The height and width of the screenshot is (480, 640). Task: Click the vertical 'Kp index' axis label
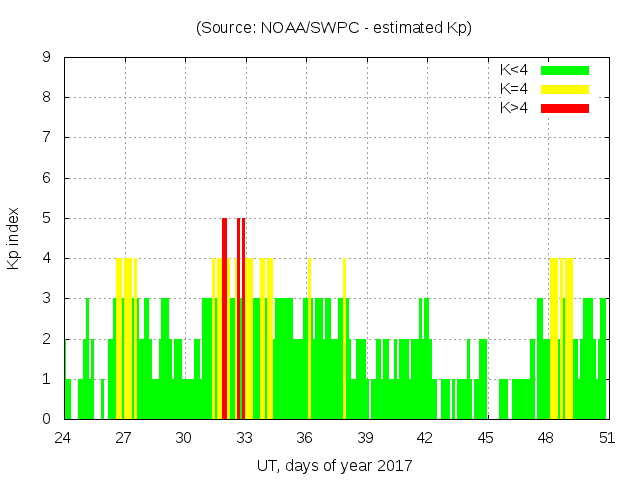click(14, 238)
